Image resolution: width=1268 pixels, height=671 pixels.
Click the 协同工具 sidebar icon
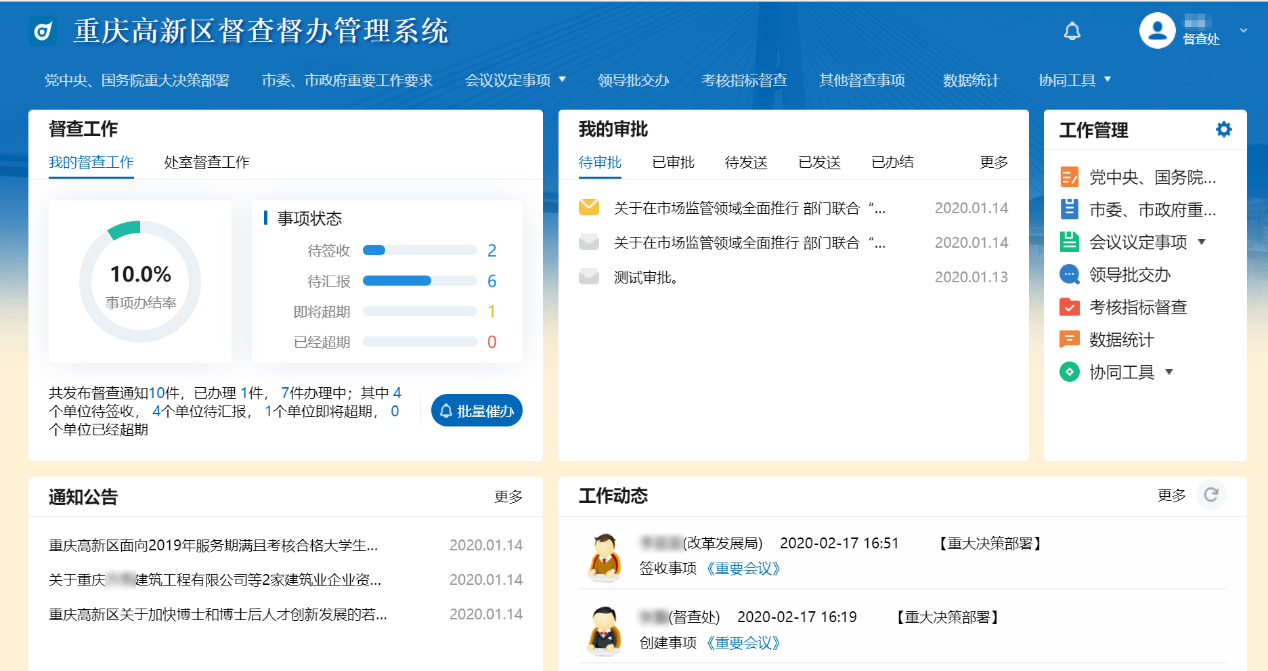coord(1069,372)
